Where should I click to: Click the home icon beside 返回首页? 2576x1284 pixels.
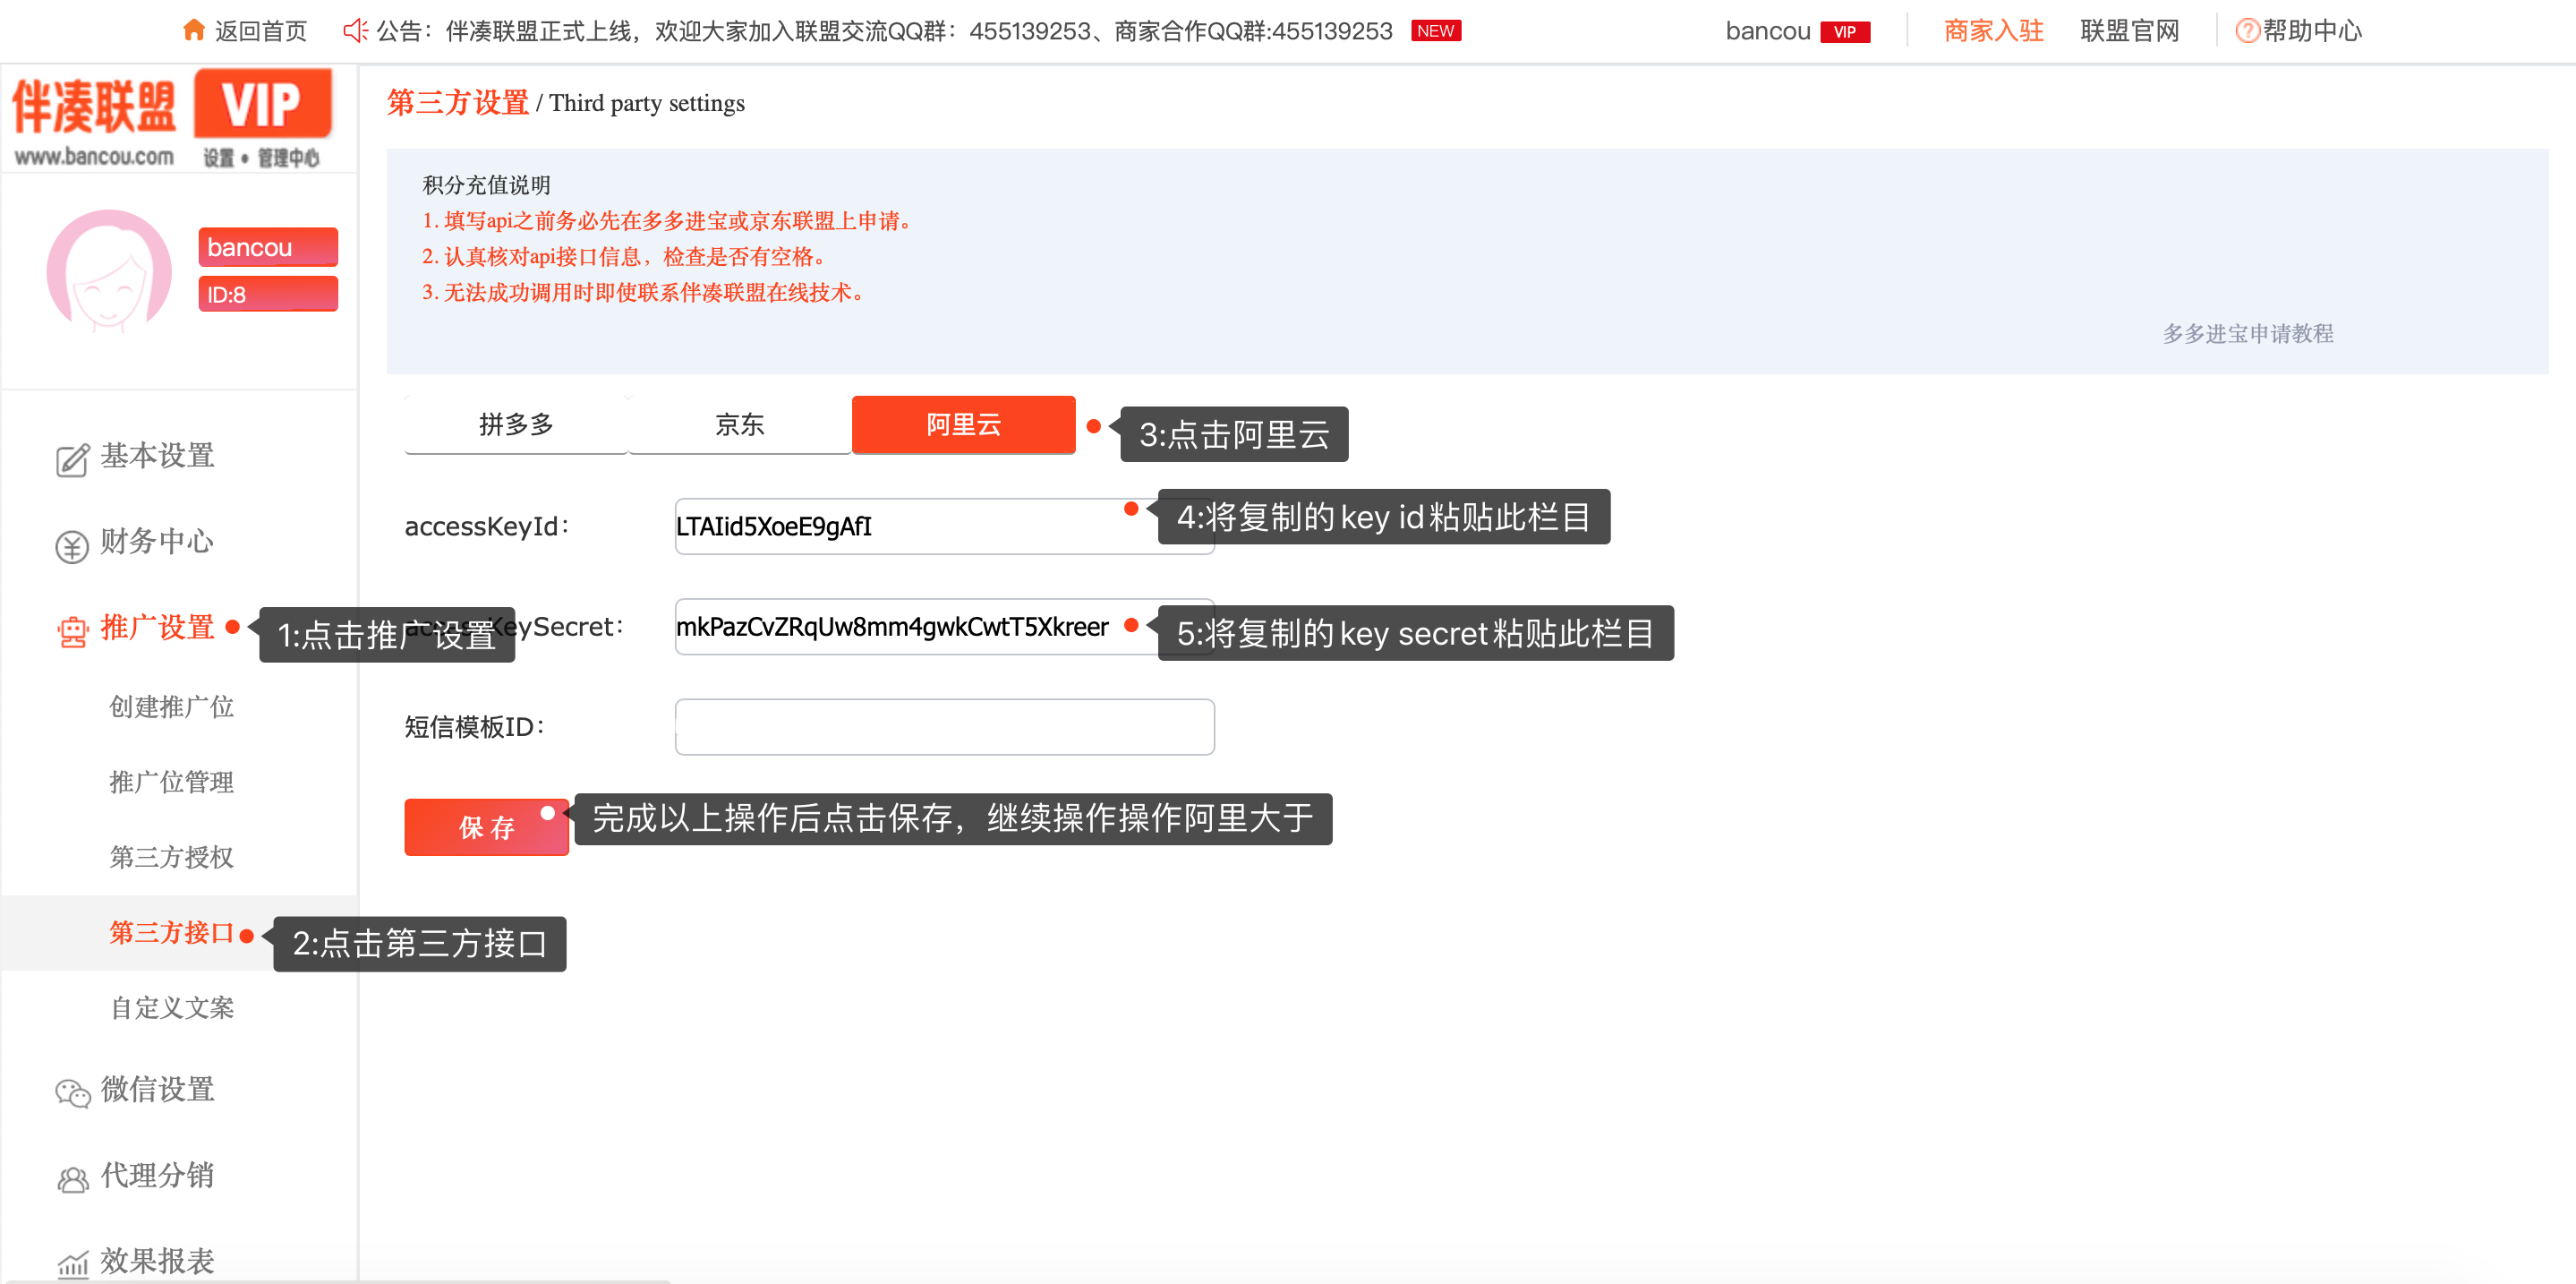[194, 30]
